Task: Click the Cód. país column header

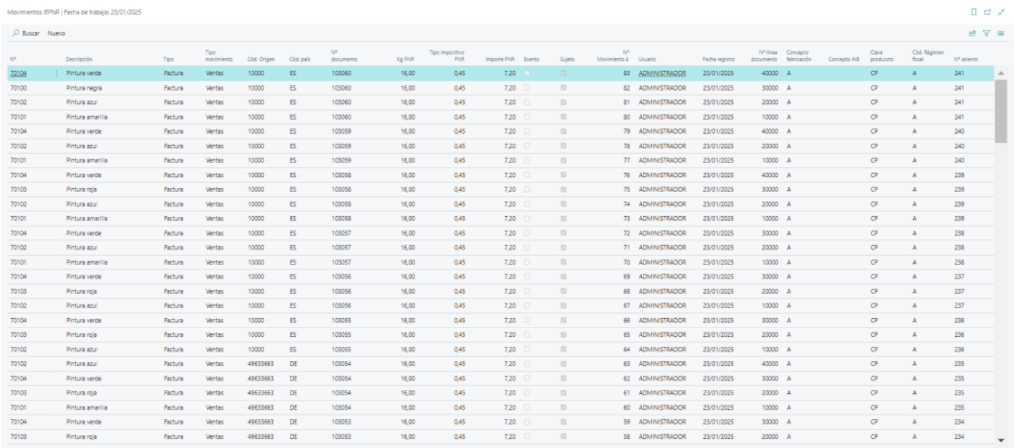Action: [x=299, y=59]
